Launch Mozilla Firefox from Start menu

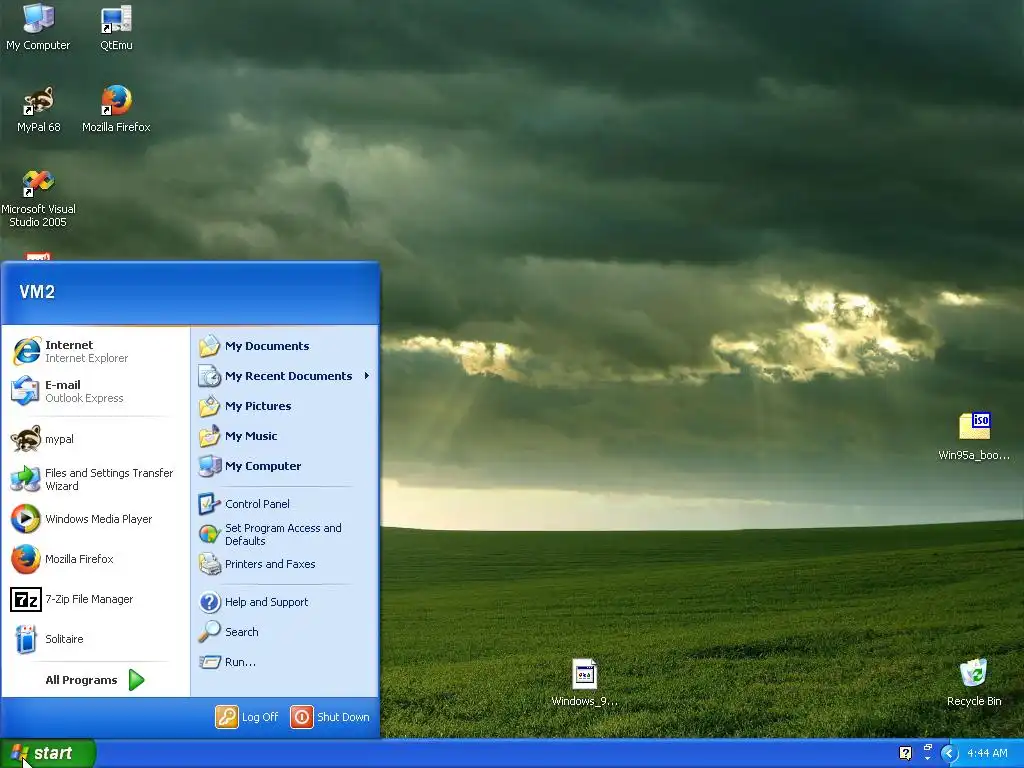pyautogui.click(x=95, y=559)
